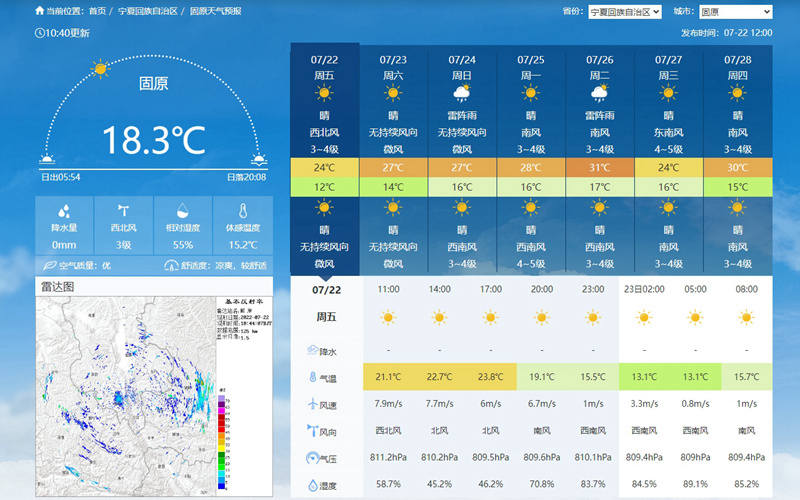Click the clock icon next to 10:40更新

(x=39, y=32)
